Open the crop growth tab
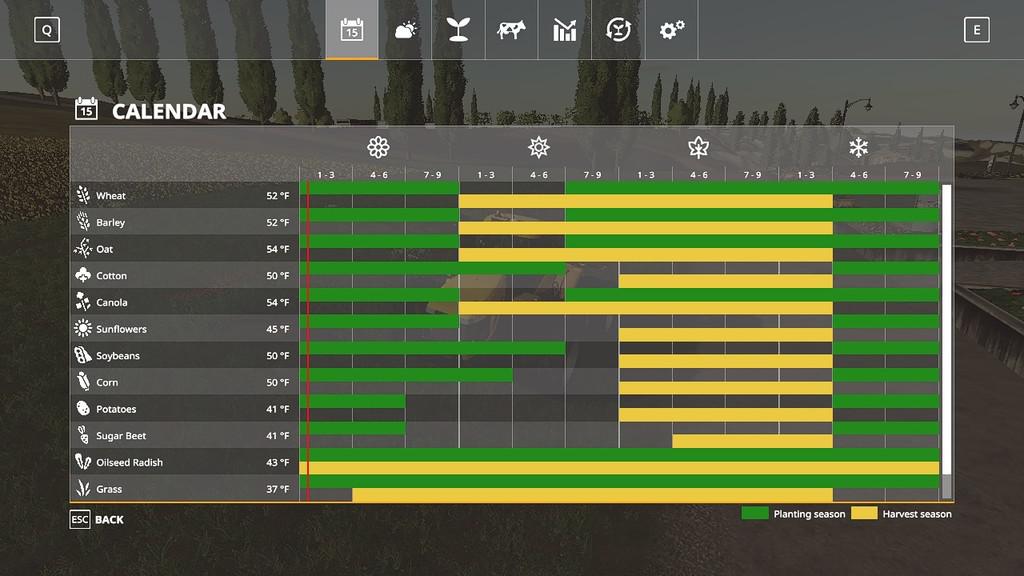The image size is (1024, 576). (x=458, y=30)
